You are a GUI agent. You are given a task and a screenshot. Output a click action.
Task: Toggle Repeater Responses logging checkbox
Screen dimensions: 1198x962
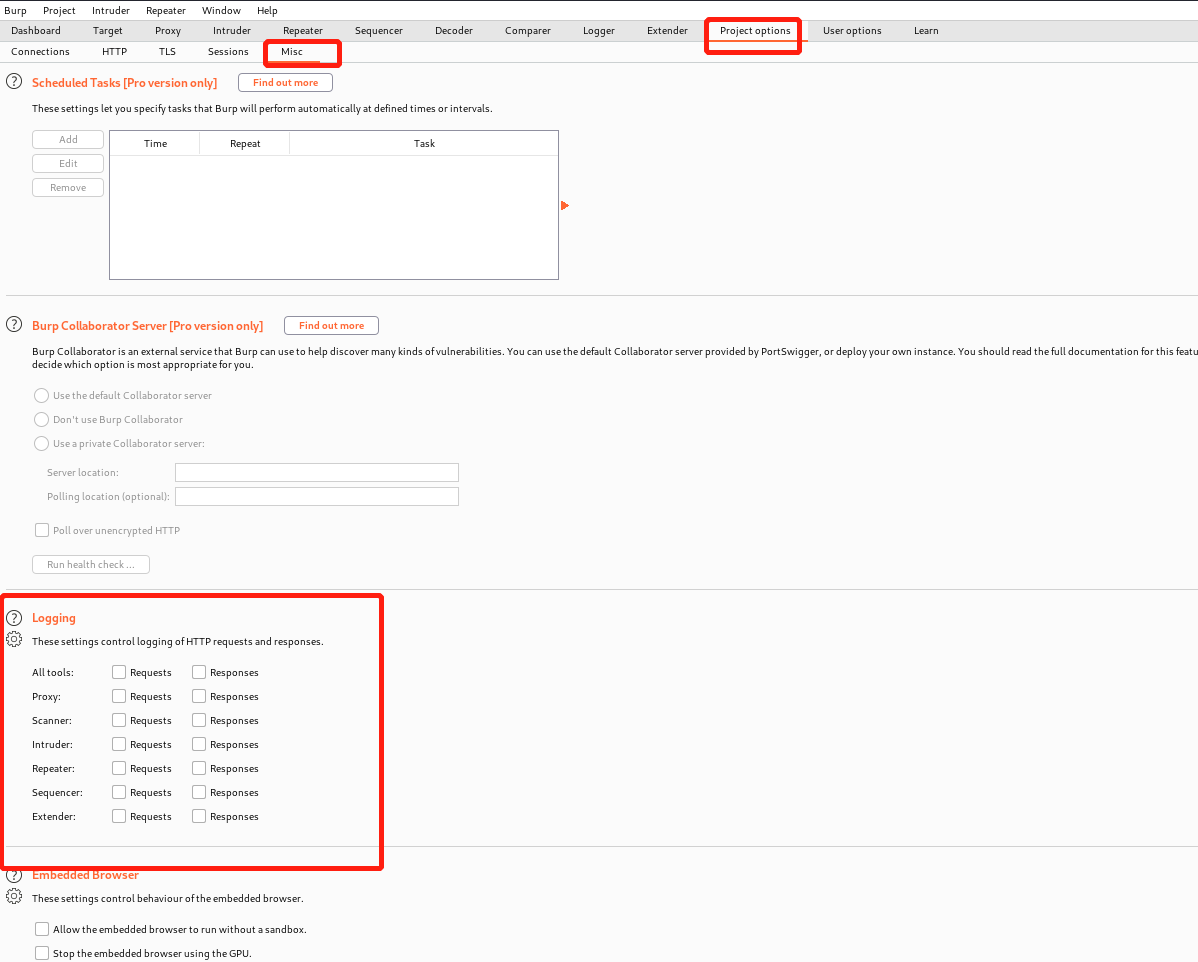pos(199,768)
